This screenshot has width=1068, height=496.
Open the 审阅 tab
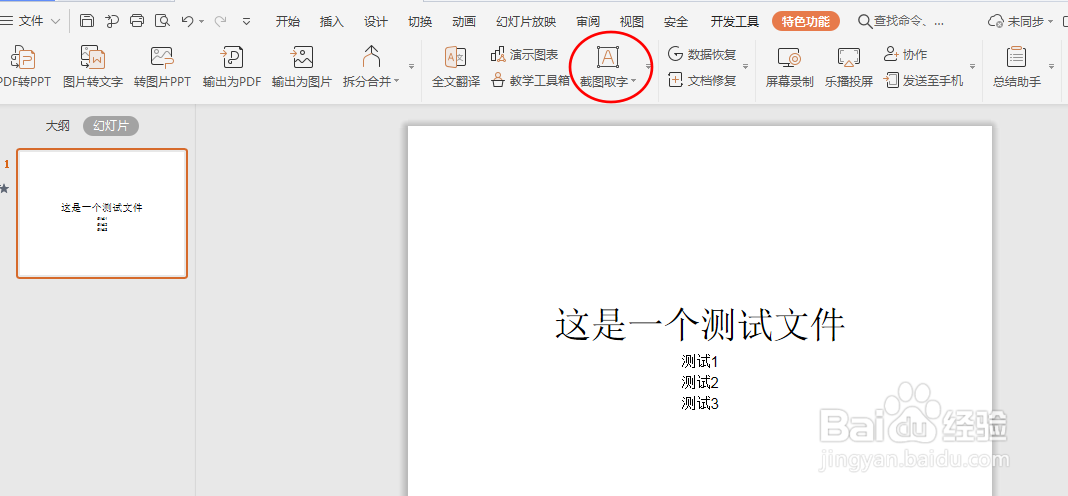(x=588, y=22)
